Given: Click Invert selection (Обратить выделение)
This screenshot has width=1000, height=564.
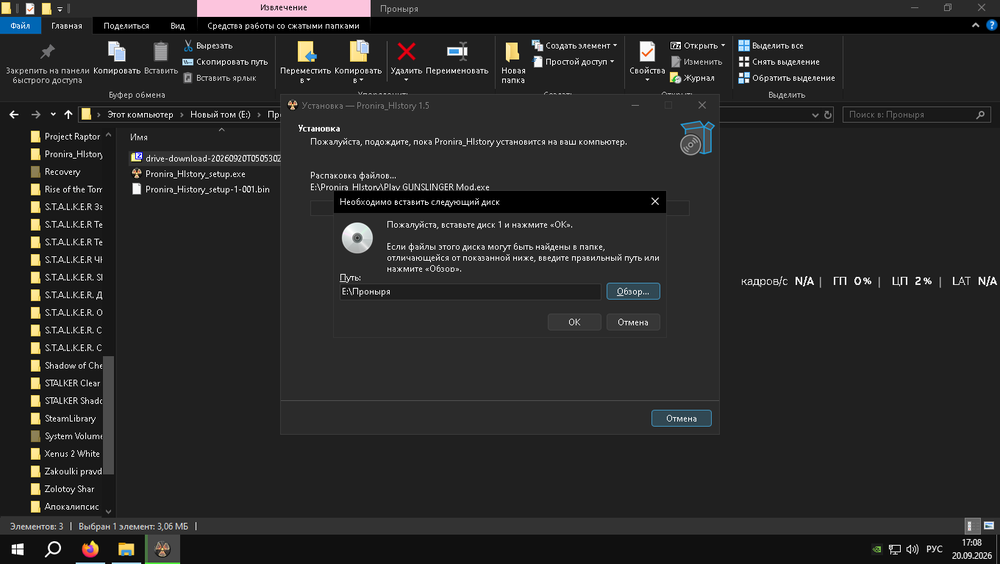Looking at the screenshot, I should (x=786, y=78).
